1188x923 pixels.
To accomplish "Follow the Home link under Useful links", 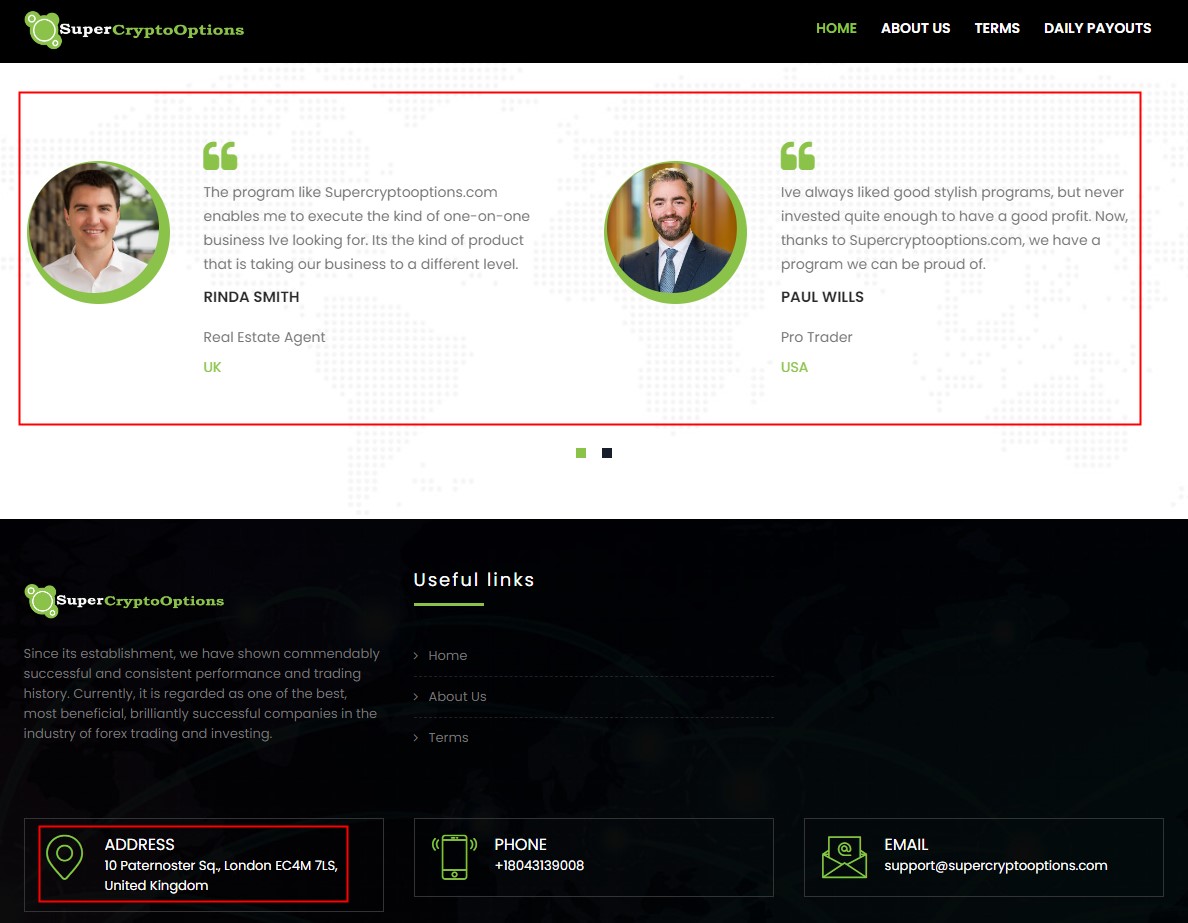I will [448, 655].
